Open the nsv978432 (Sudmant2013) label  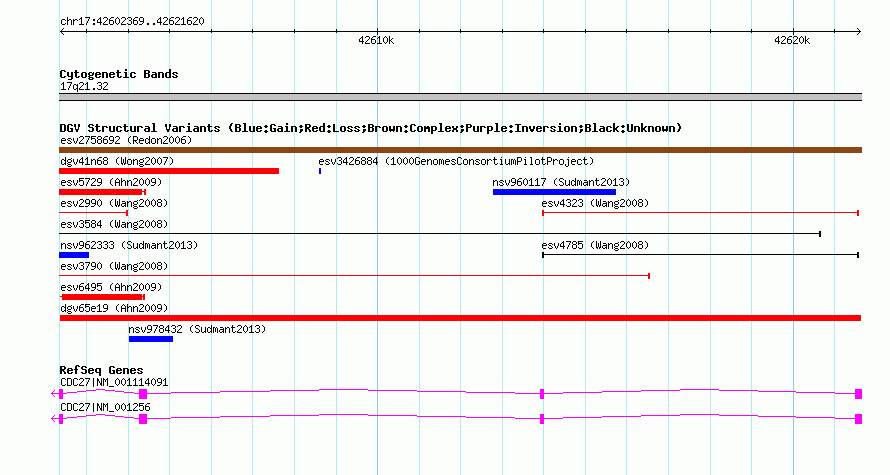pyautogui.click(x=197, y=329)
